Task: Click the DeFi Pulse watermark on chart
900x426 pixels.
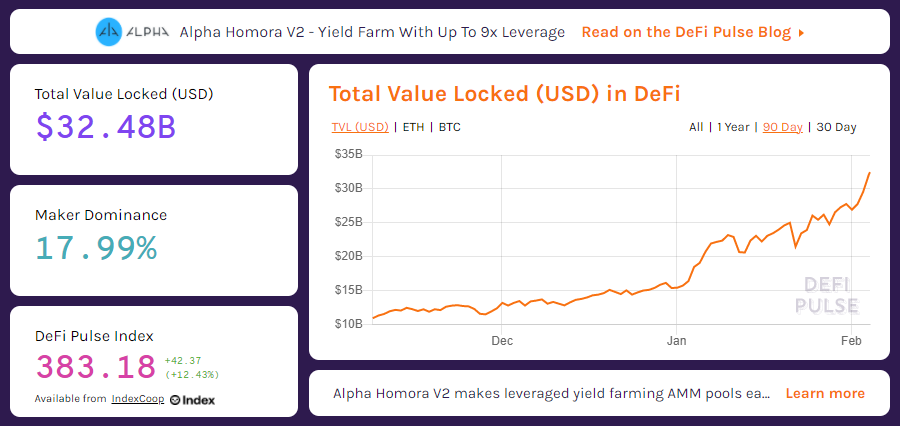Action: (x=827, y=295)
